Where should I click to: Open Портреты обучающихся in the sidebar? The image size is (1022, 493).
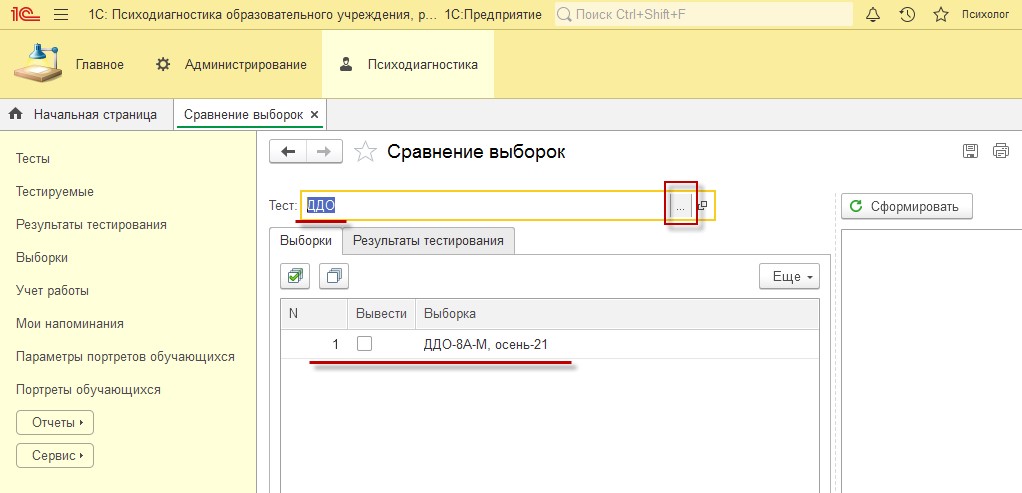pos(88,390)
